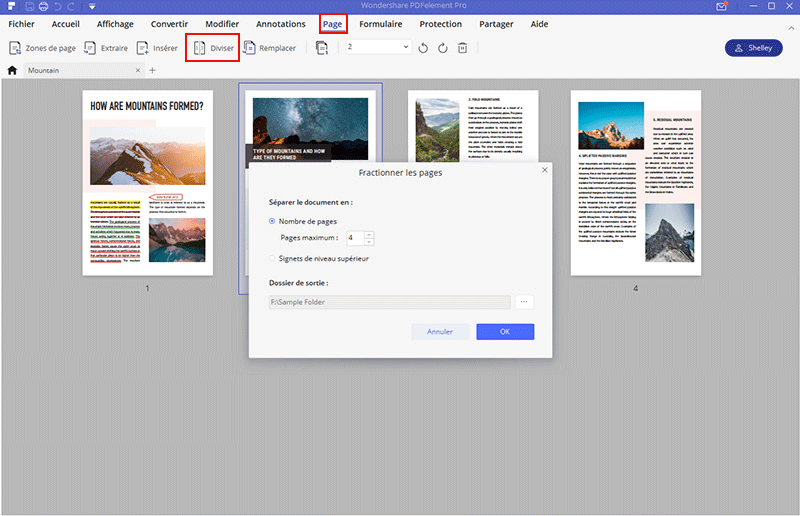800x516 pixels.
Task: Rotate page counterclockwise
Action: click(x=423, y=48)
